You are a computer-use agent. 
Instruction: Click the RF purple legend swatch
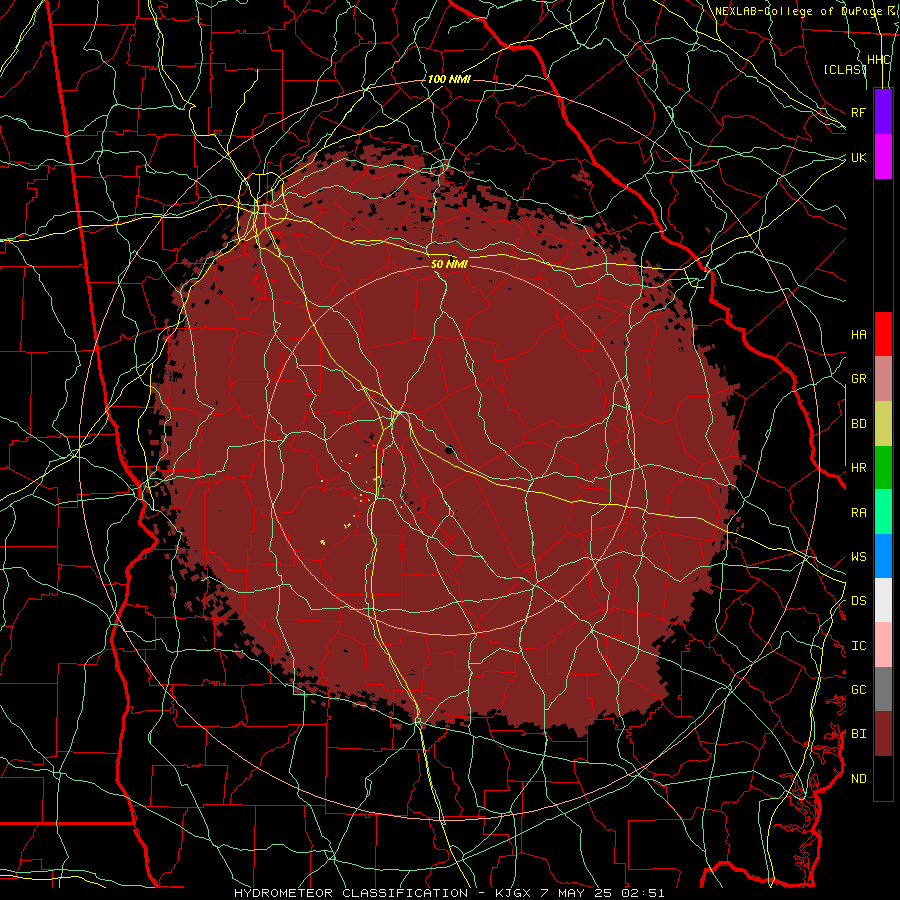[x=883, y=112]
